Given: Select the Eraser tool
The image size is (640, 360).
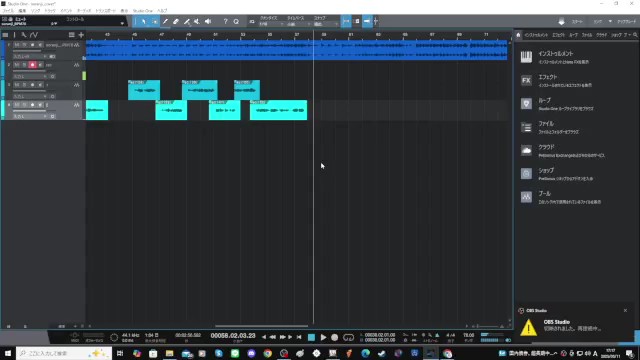Looking at the screenshot, I should [x=176, y=21].
